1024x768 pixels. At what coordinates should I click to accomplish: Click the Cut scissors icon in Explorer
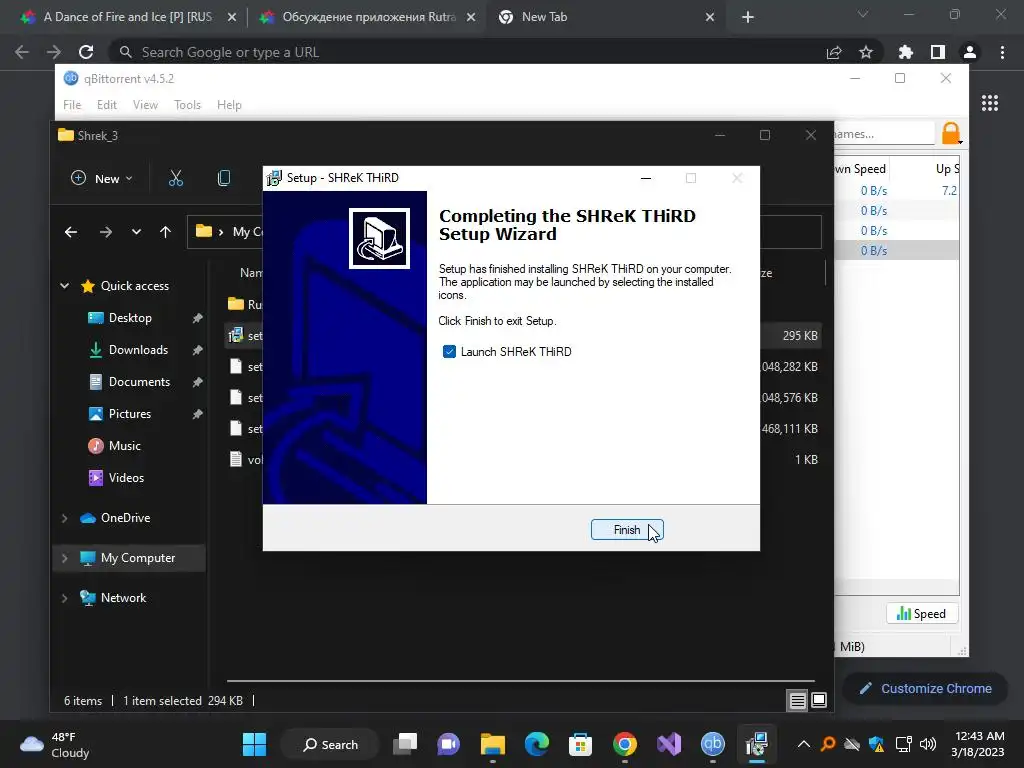[x=176, y=178]
